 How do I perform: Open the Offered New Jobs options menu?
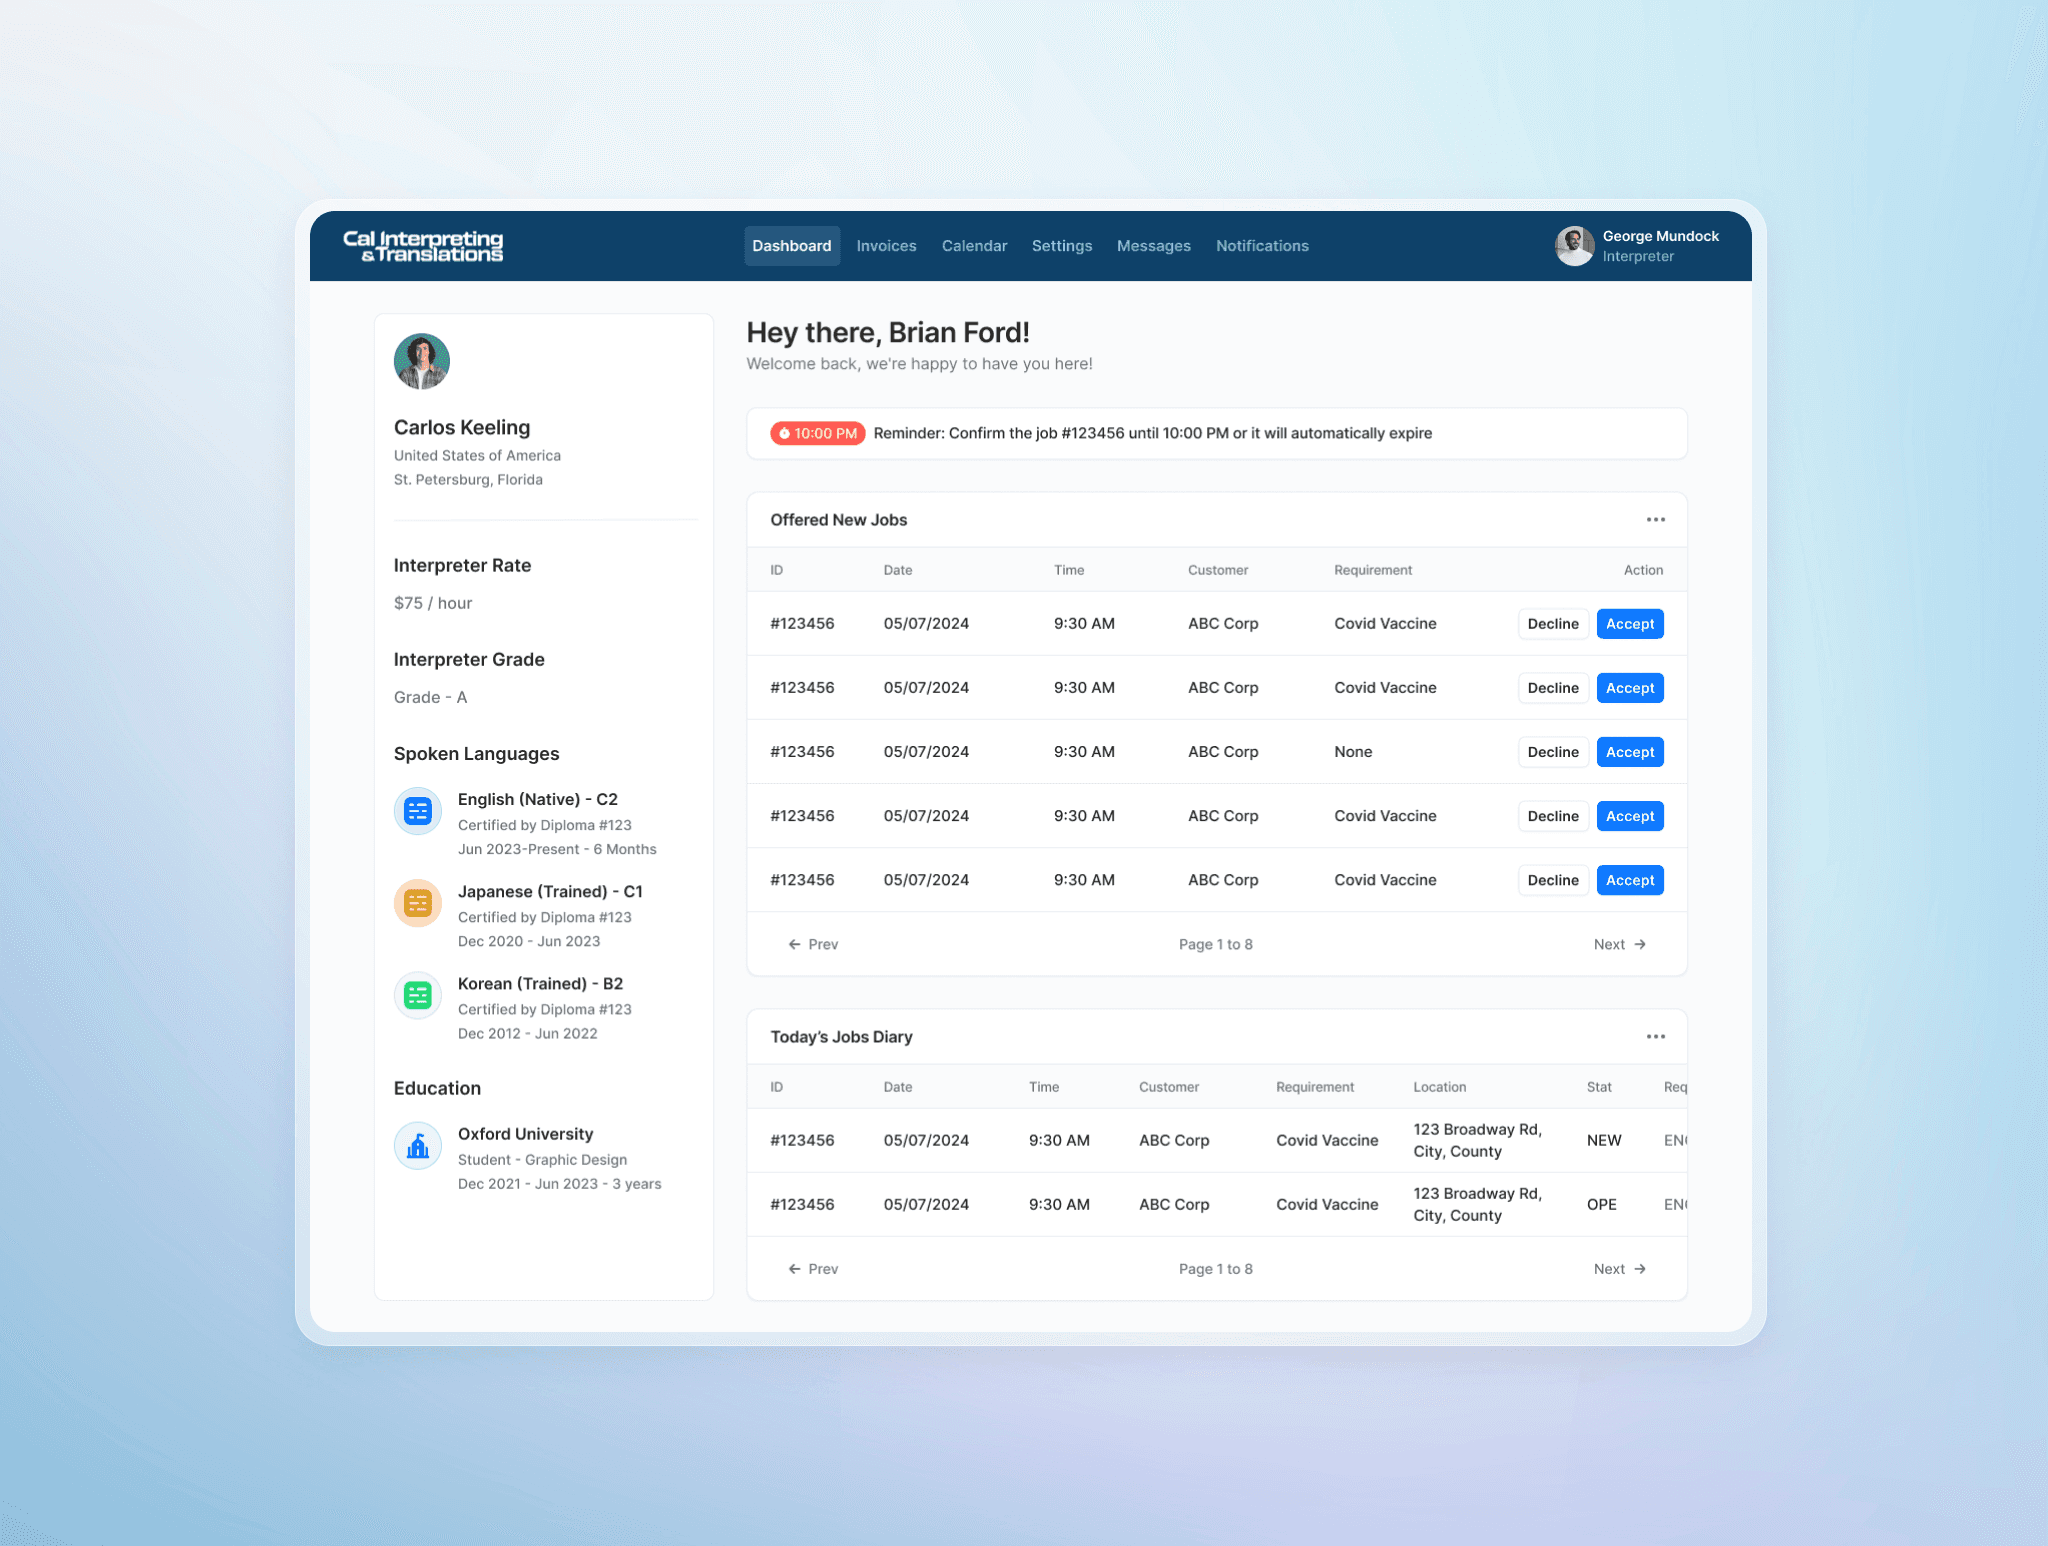point(1655,519)
